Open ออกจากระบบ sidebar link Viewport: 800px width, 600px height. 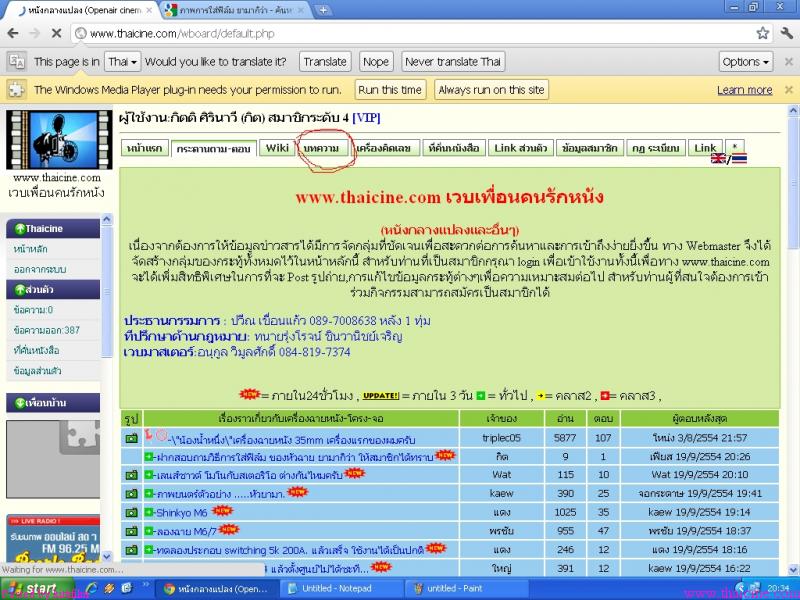(40, 269)
